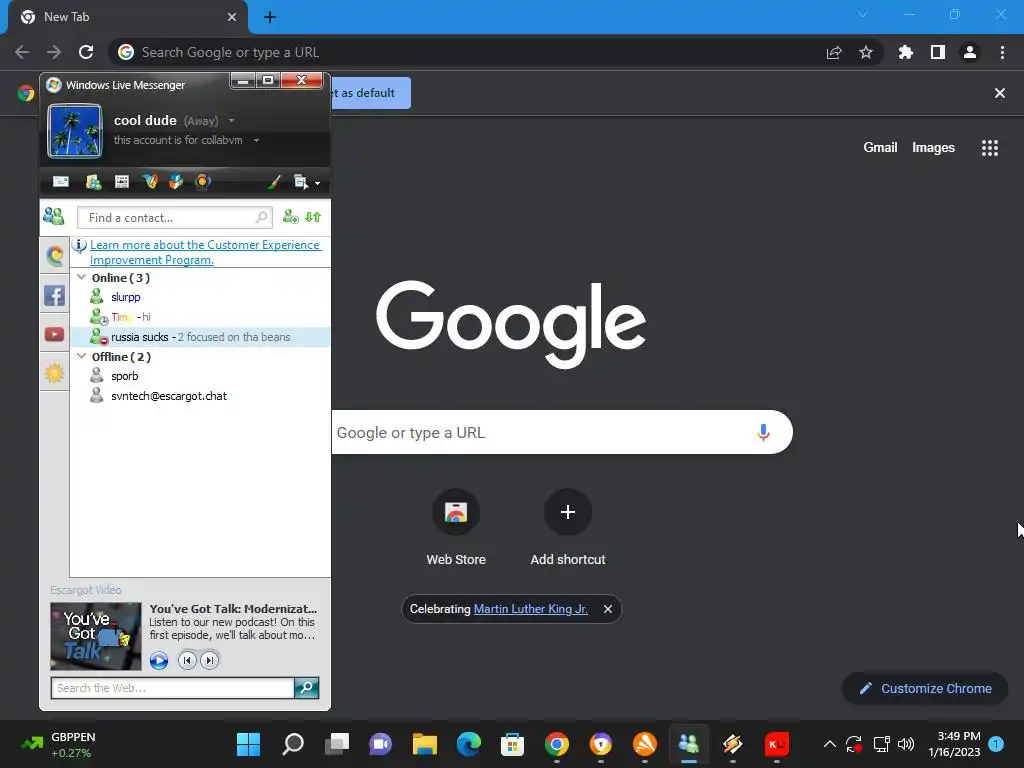Open Images link on Google page

(x=933, y=148)
